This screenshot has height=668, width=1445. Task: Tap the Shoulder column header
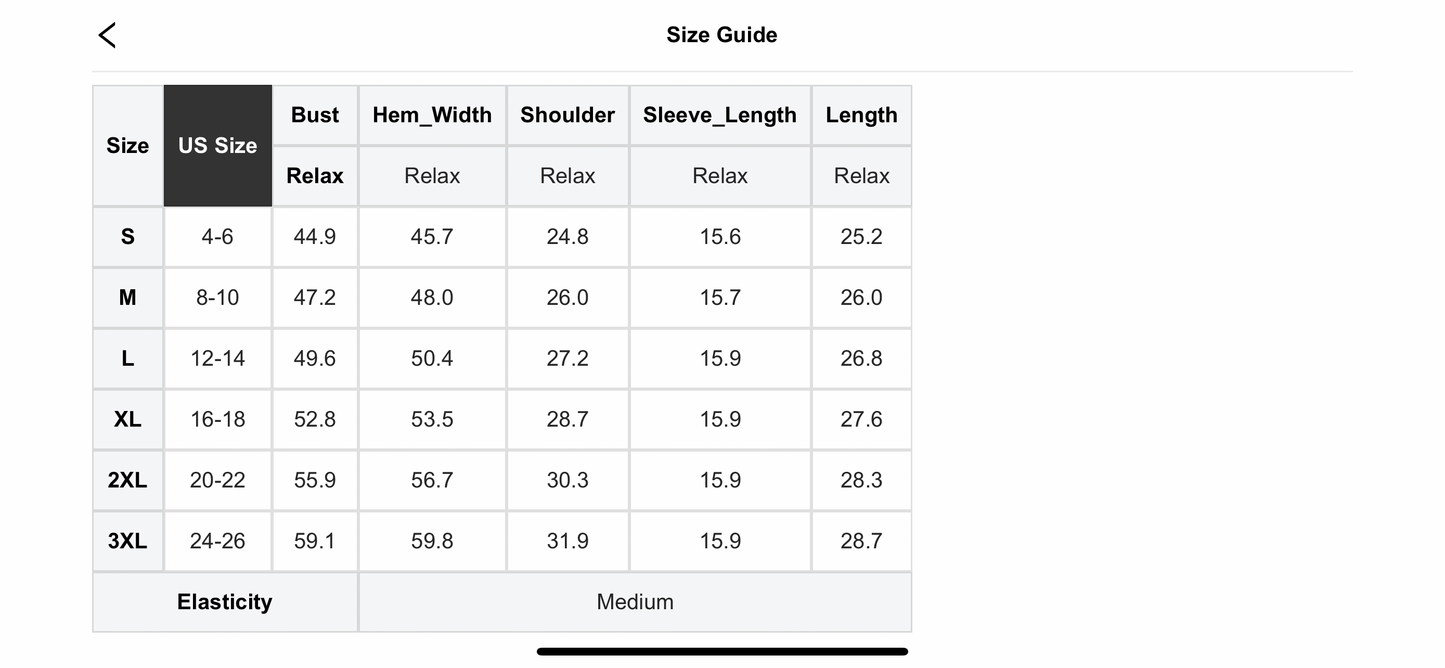point(567,115)
